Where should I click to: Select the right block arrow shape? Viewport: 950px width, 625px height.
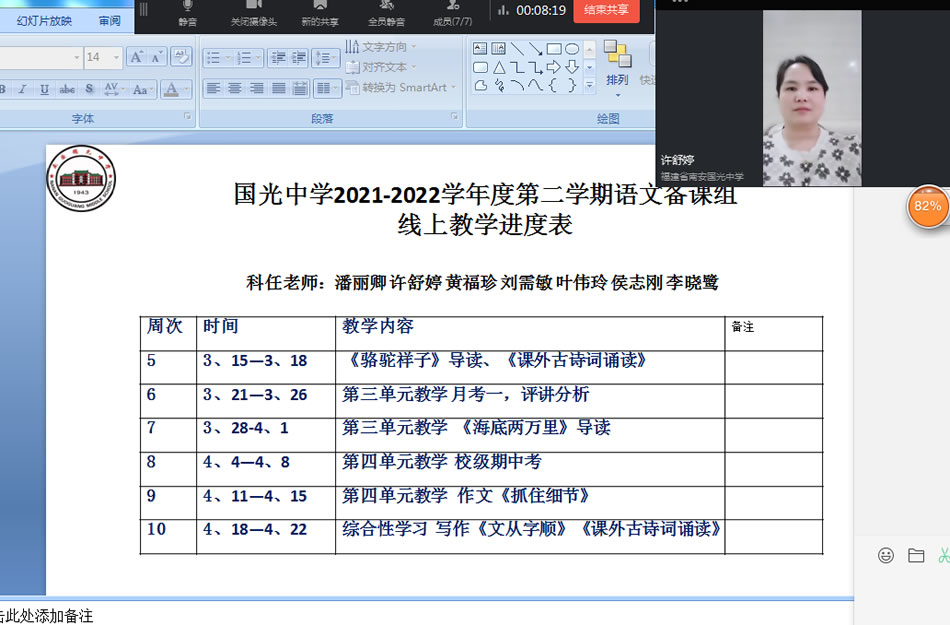coord(554,67)
